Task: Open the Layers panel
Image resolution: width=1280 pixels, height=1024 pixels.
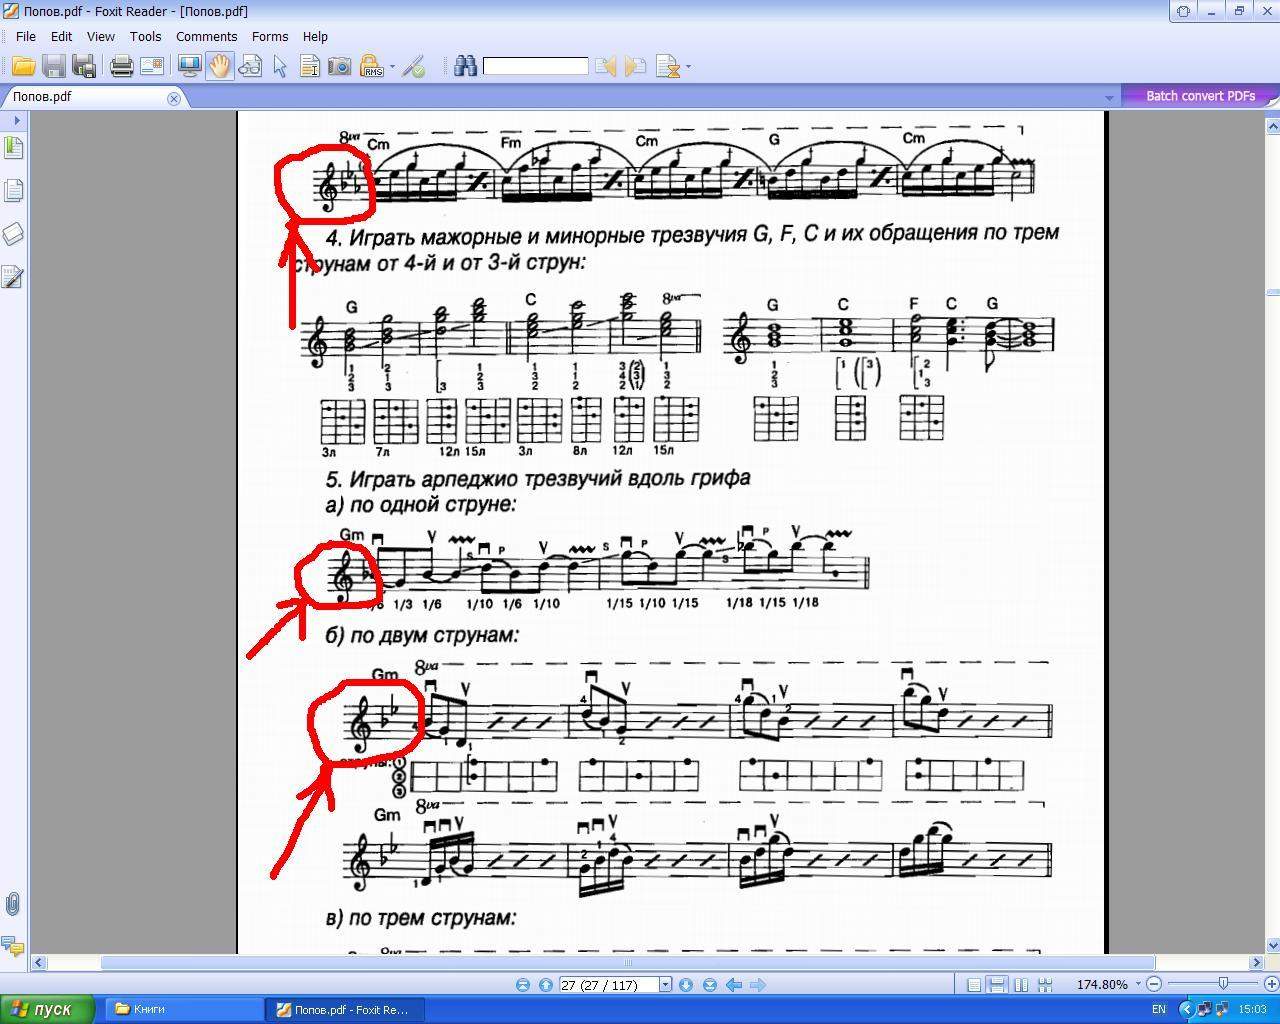Action: (13, 234)
